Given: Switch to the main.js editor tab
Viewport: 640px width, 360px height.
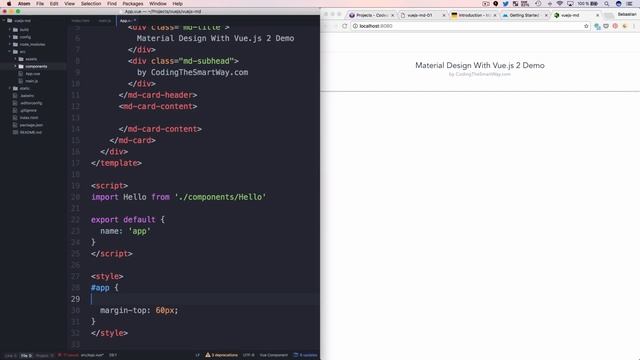Looking at the screenshot, I should click(104, 21).
